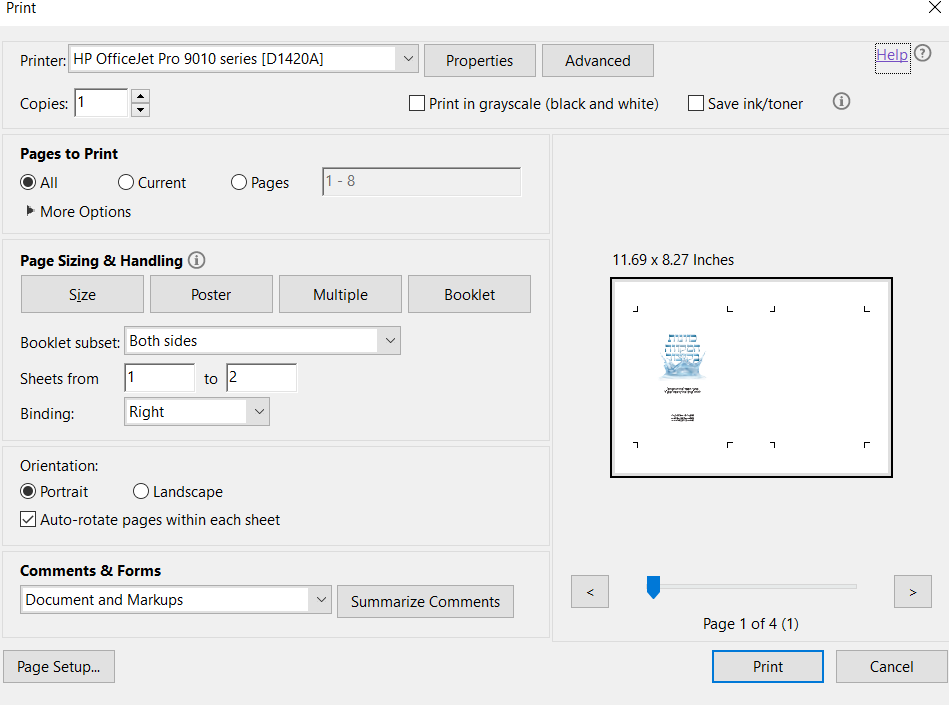This screenshot has width=949, height=705.
Task: Open the Help link
Action: coord(892,55)
